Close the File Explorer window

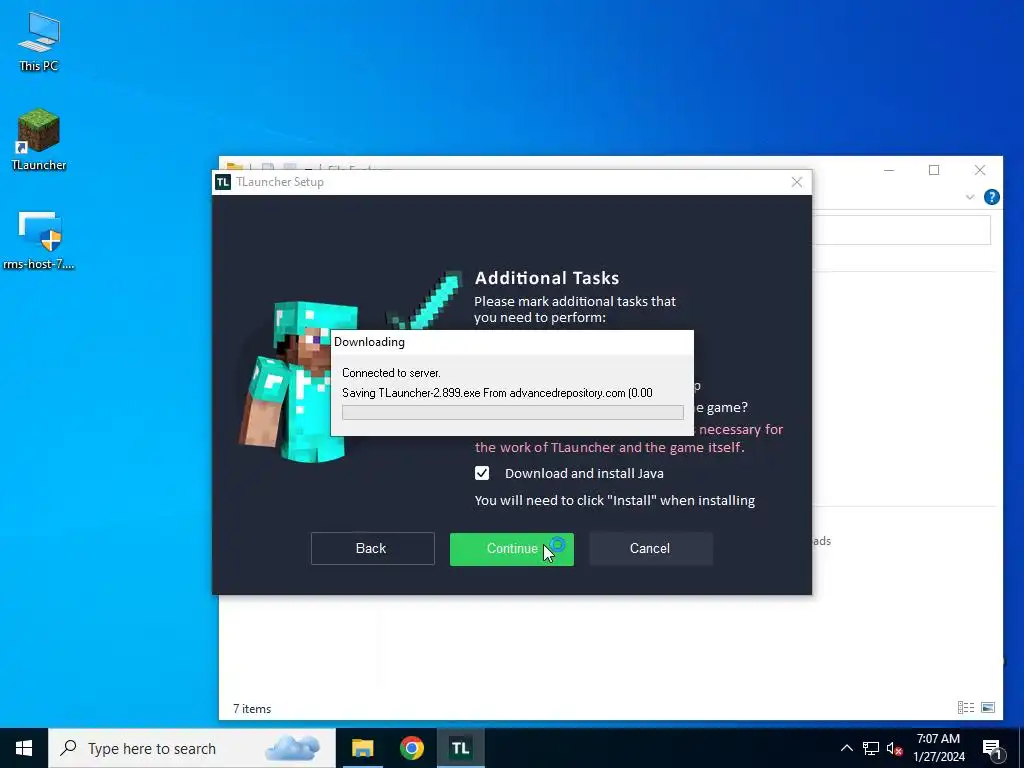[980, 170]
